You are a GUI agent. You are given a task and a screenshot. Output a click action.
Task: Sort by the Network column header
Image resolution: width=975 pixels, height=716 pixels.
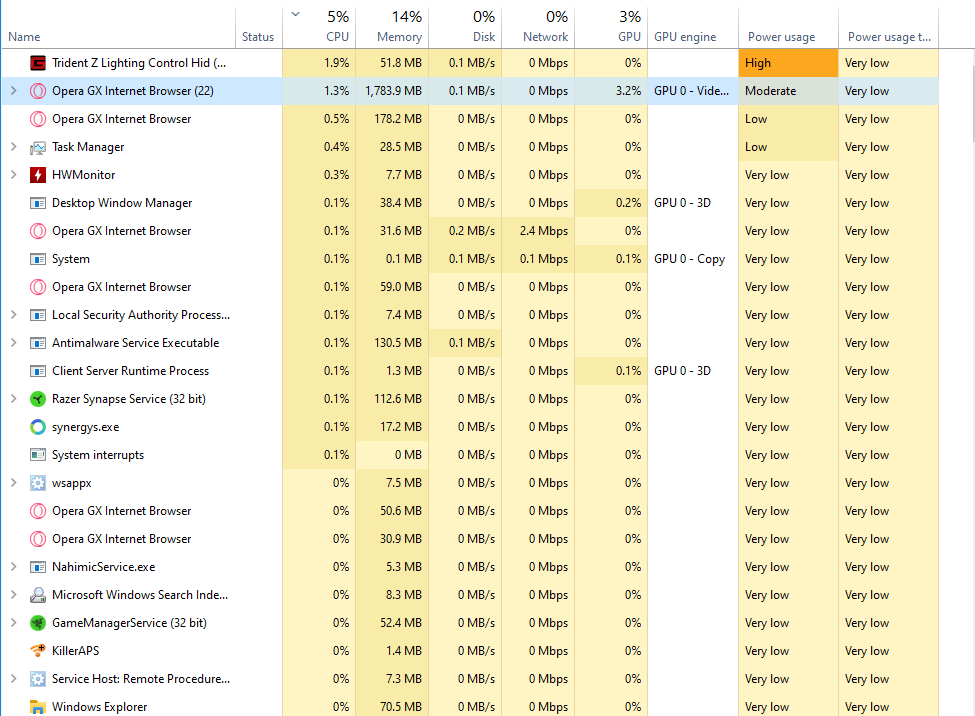pyautogui.click(x=538, y=28)
